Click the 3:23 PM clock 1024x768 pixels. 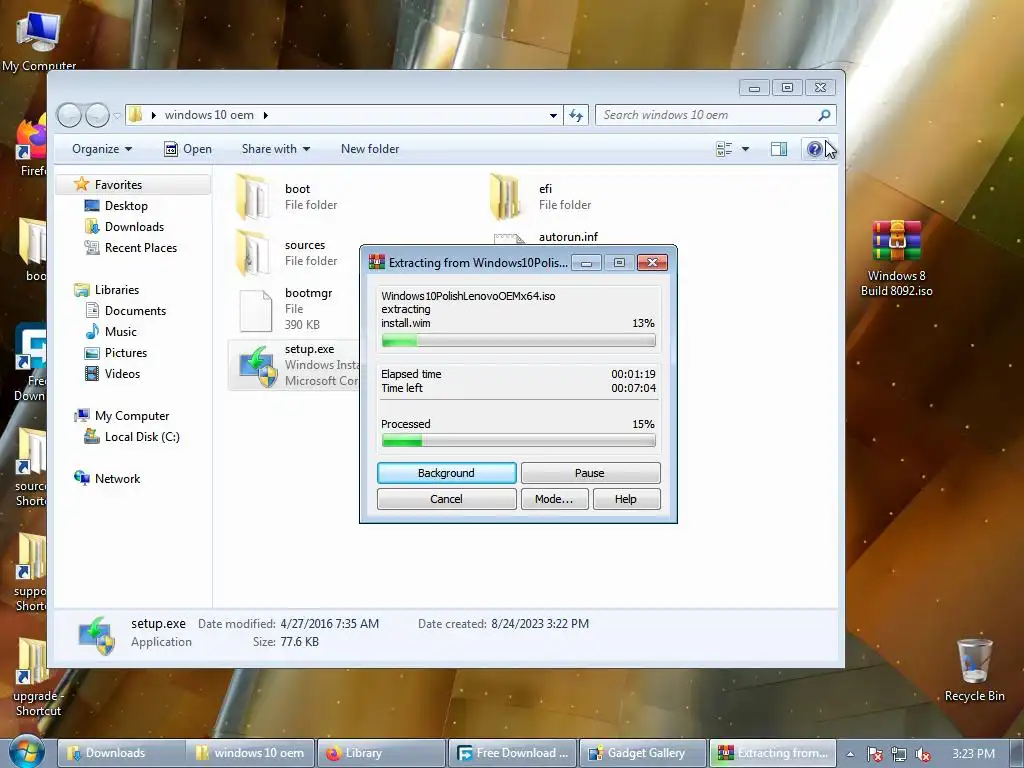(x=973, y=754)
